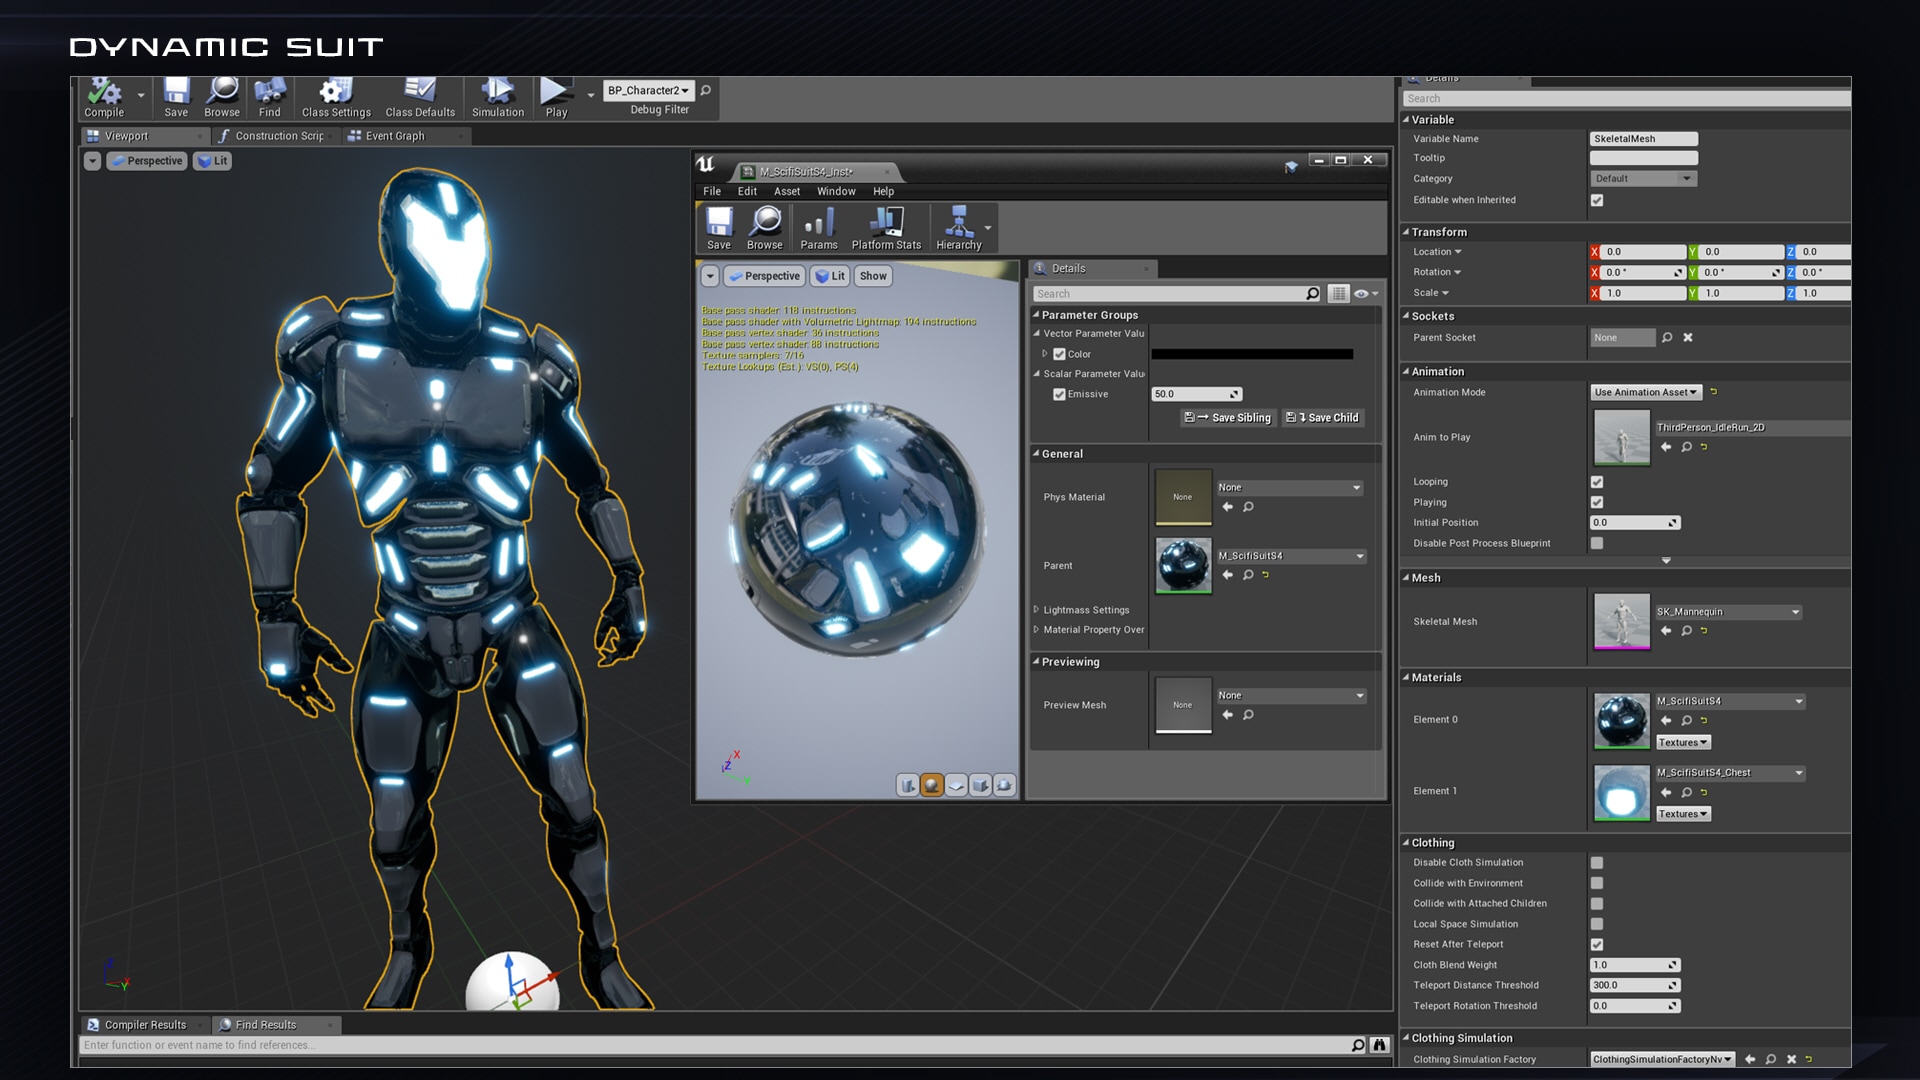Screen dimensions: 1920x1080
Task: Open the material Hierarchy view
Action: click(x=958, y=227)
